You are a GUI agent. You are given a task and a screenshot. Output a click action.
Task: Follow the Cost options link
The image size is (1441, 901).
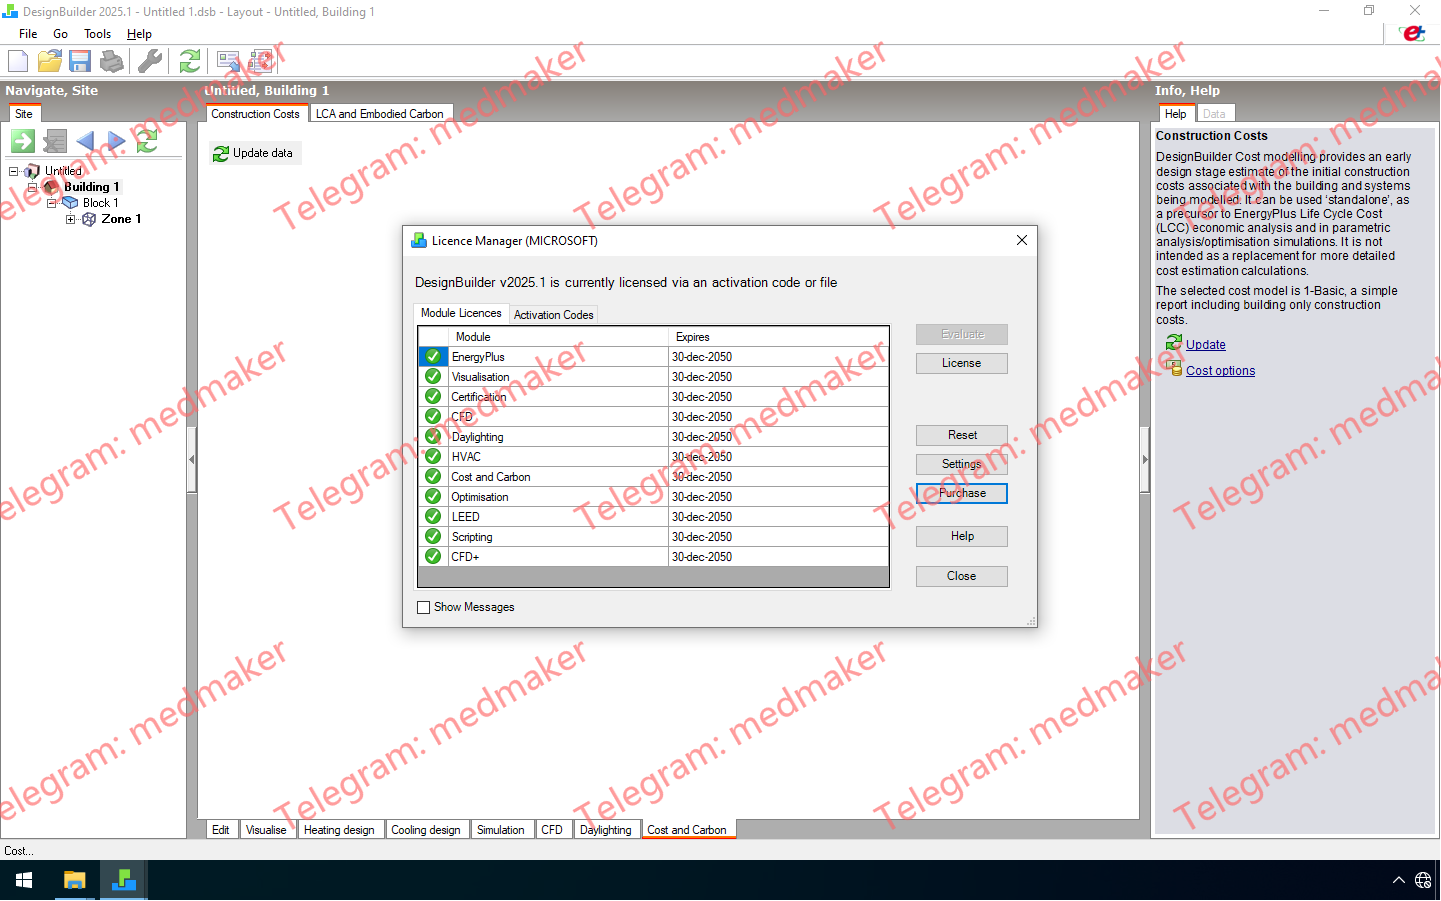pos(1220,370)
